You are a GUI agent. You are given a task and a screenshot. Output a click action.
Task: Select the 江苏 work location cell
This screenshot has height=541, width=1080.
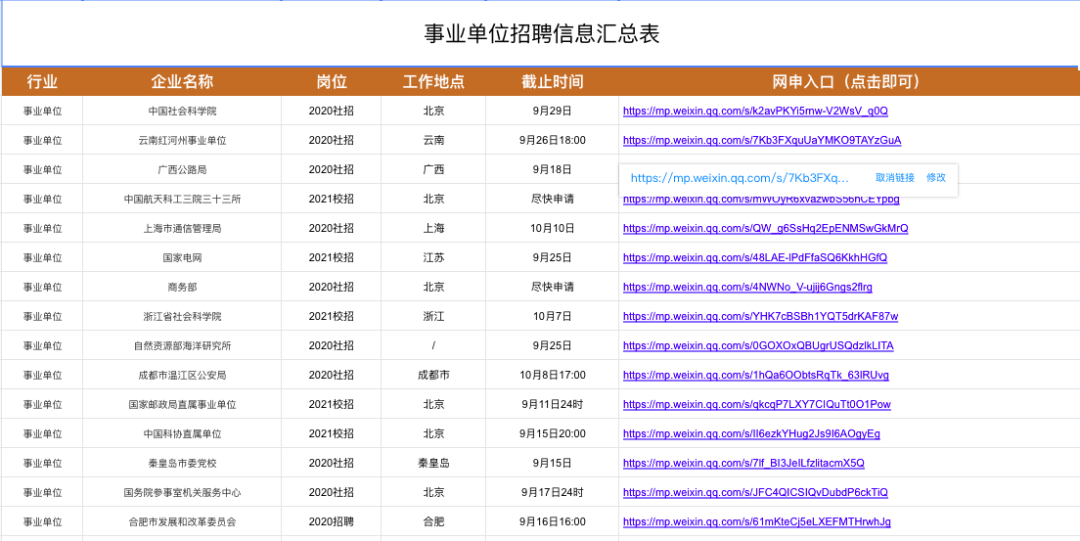pos(433,258)
